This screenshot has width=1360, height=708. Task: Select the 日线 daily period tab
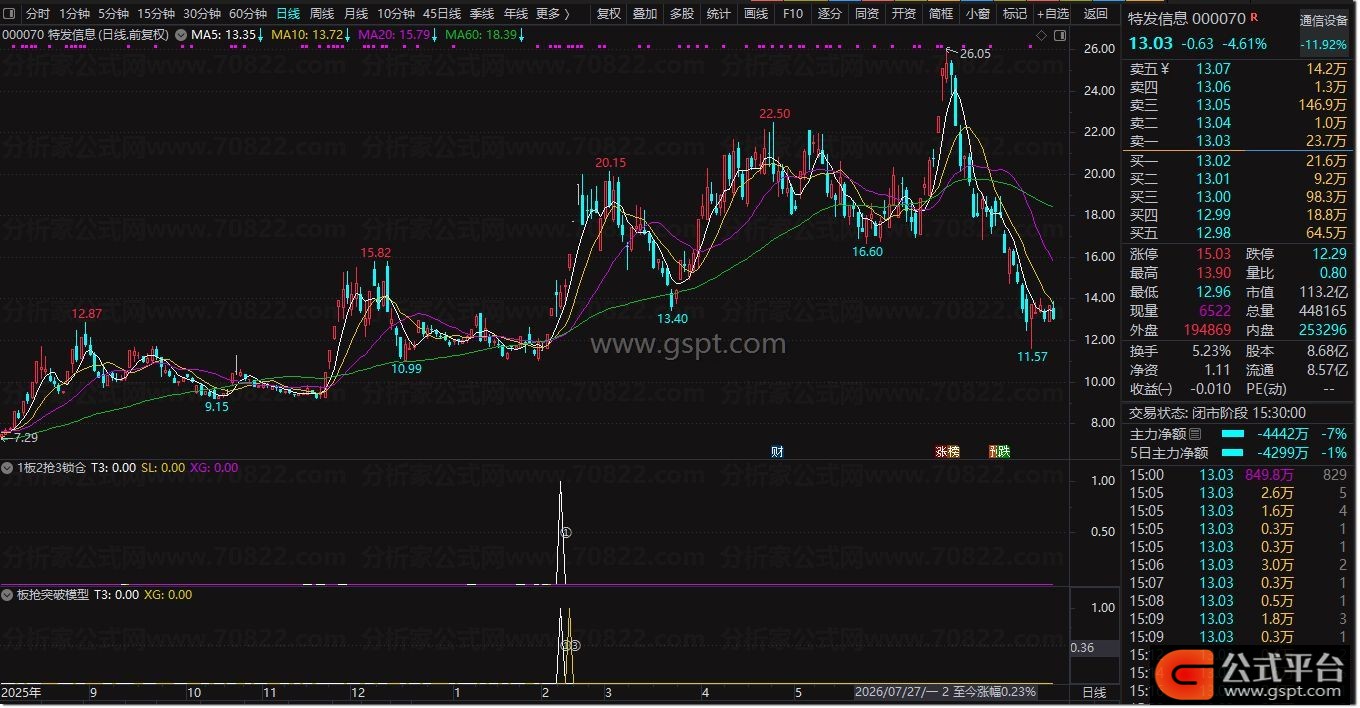[288, 14]
